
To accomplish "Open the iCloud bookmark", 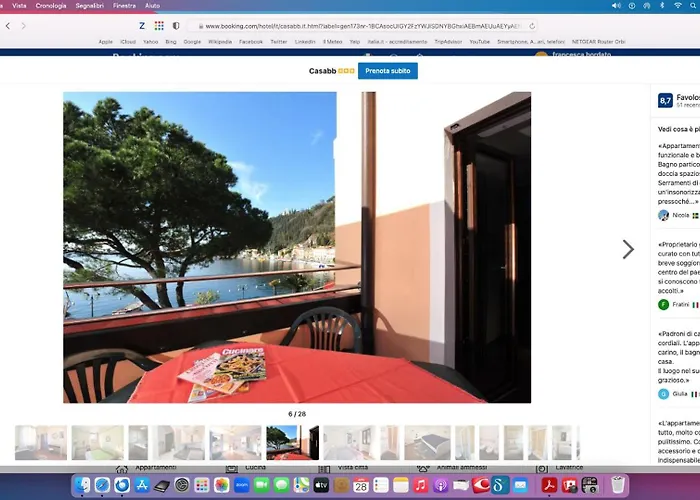I will click(x=128, y=42).
